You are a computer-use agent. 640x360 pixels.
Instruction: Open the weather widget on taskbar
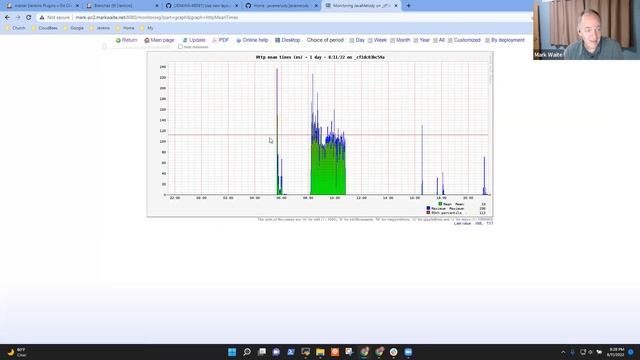click(x=17, y=352)
